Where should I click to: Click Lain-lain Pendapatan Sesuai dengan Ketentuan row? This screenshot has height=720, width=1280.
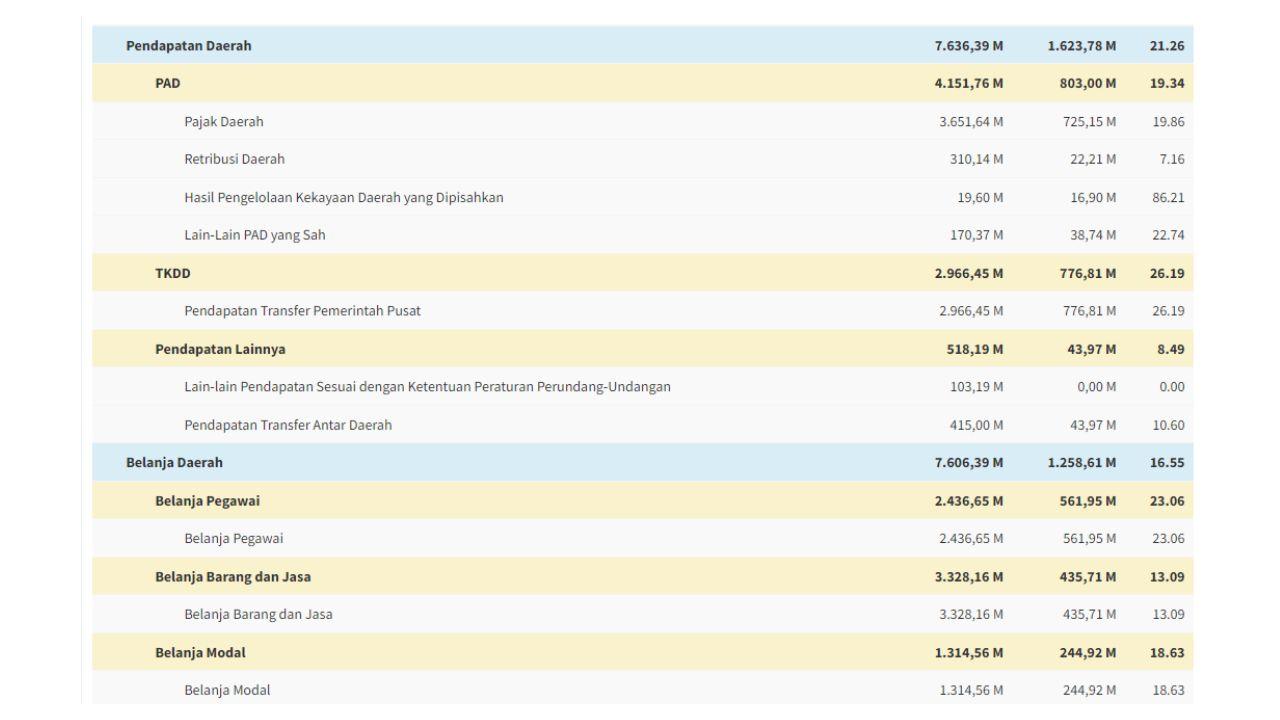(427, 387)
